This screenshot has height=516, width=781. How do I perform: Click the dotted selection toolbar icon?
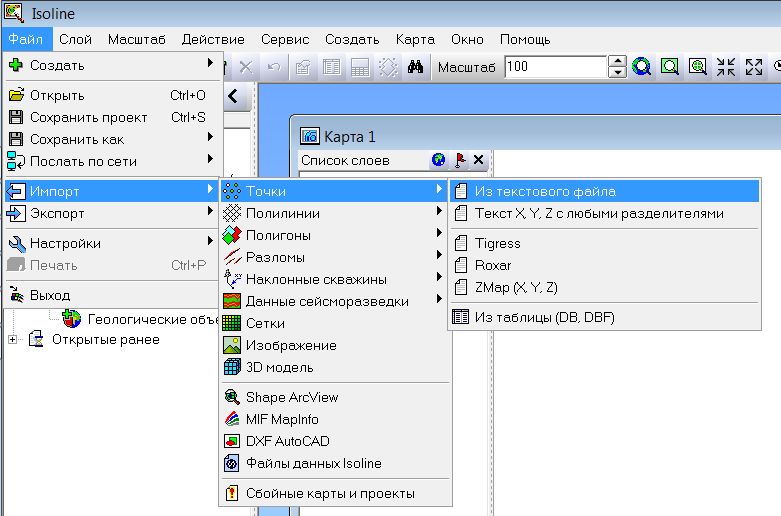[x=388, y=67]
